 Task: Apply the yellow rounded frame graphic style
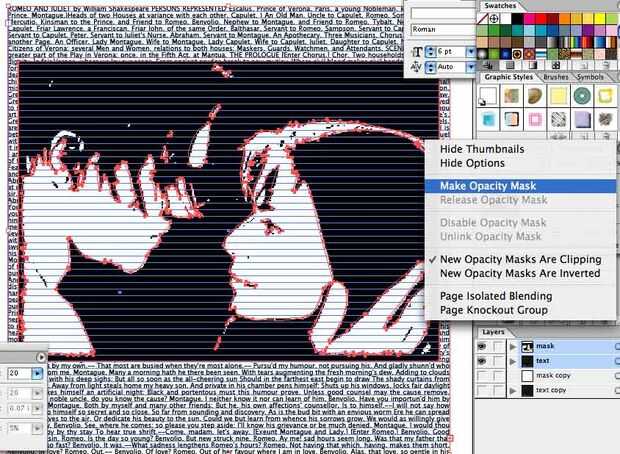[x=605, y=96]
